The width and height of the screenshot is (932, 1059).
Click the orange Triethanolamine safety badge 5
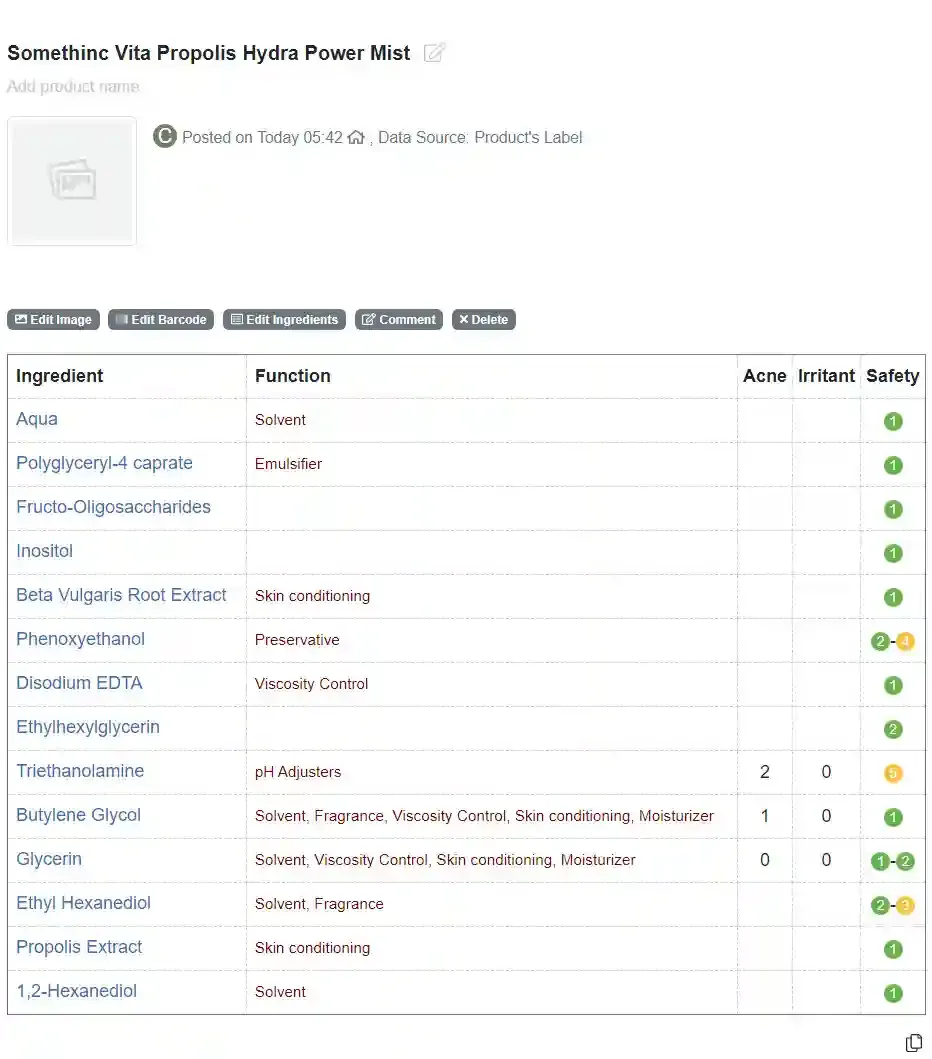pyautogui.click(x=893, y=773)
